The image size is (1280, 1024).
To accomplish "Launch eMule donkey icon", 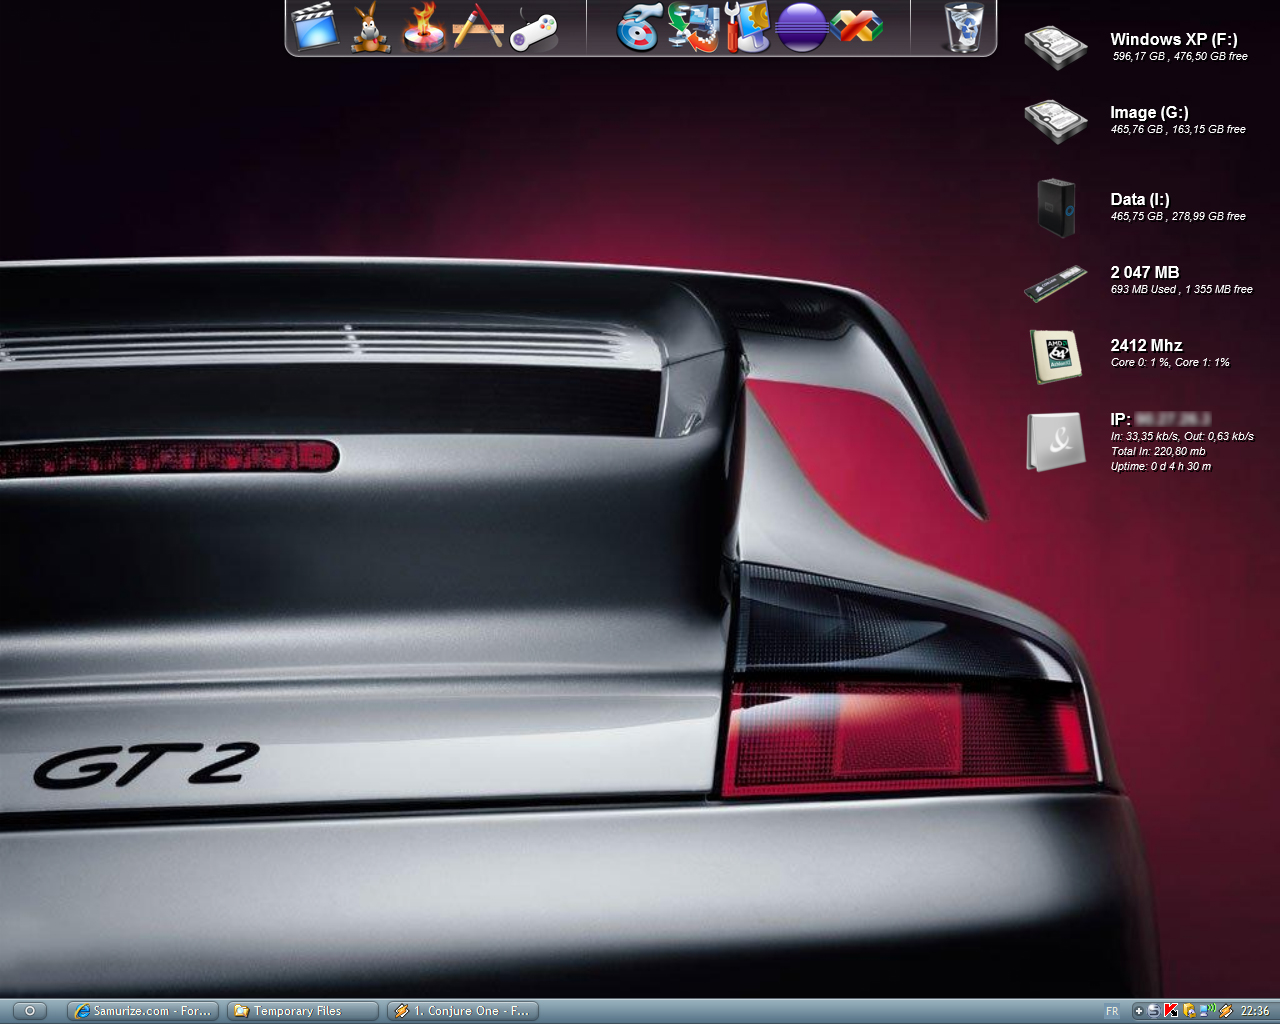I will click(370, 27).
